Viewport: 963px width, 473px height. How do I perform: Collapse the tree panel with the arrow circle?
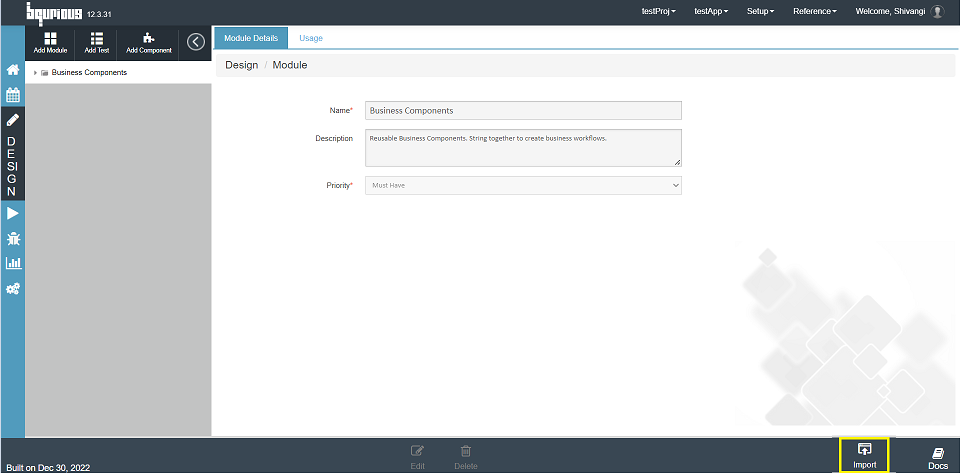coord(195,42)
